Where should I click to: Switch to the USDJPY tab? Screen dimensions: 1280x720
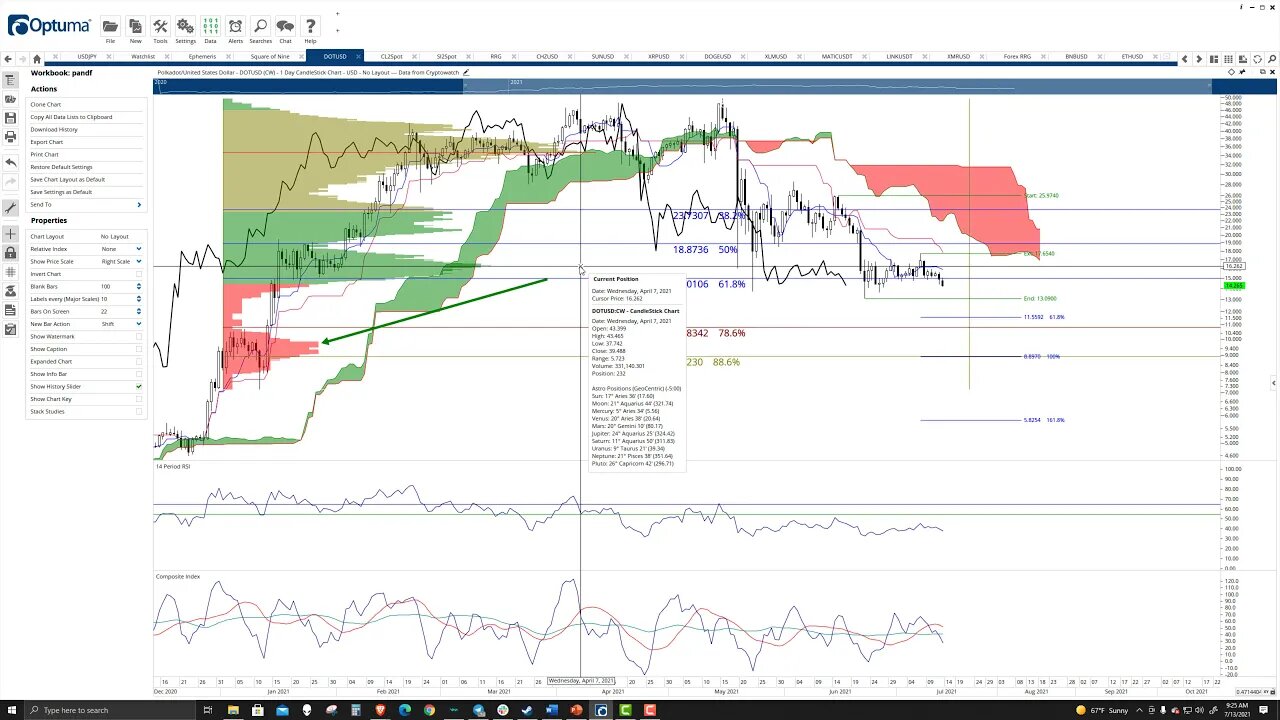87,57
